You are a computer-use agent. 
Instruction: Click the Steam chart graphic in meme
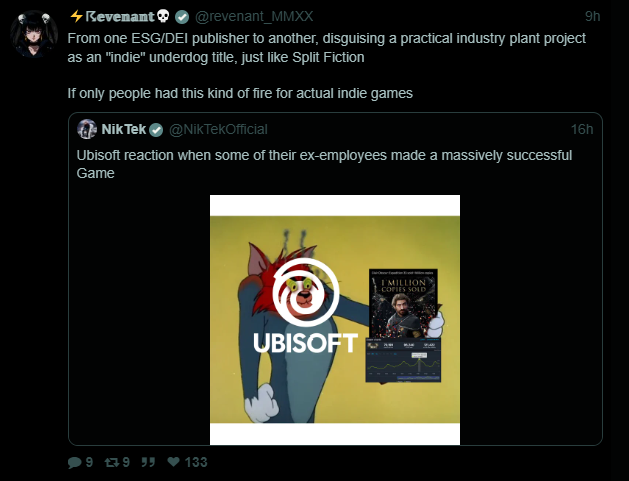click(403, 360)
